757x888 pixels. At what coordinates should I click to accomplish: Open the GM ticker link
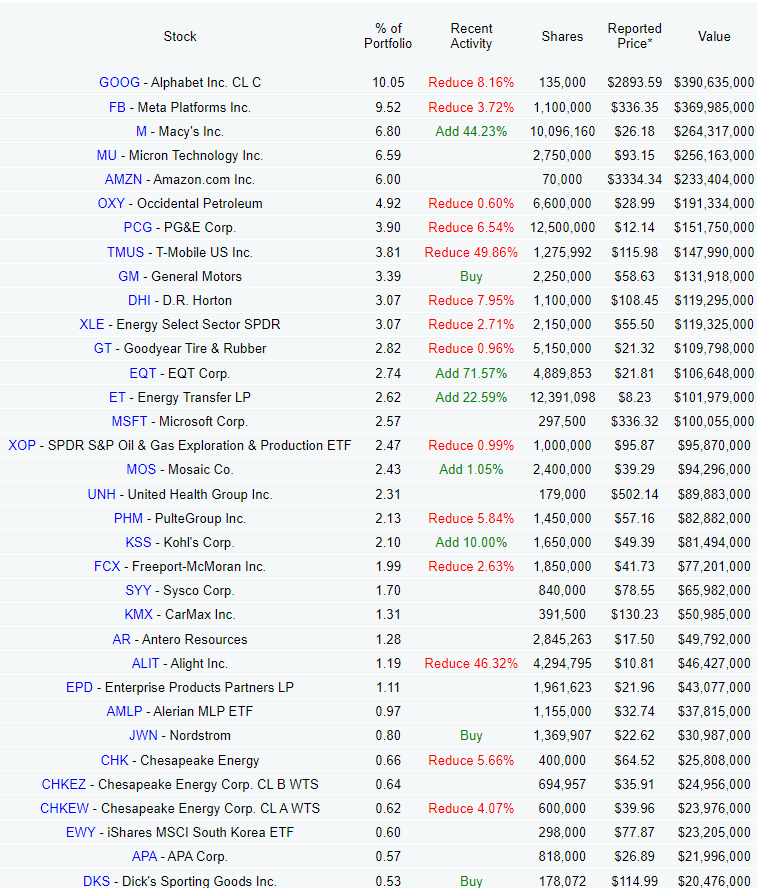129,277
